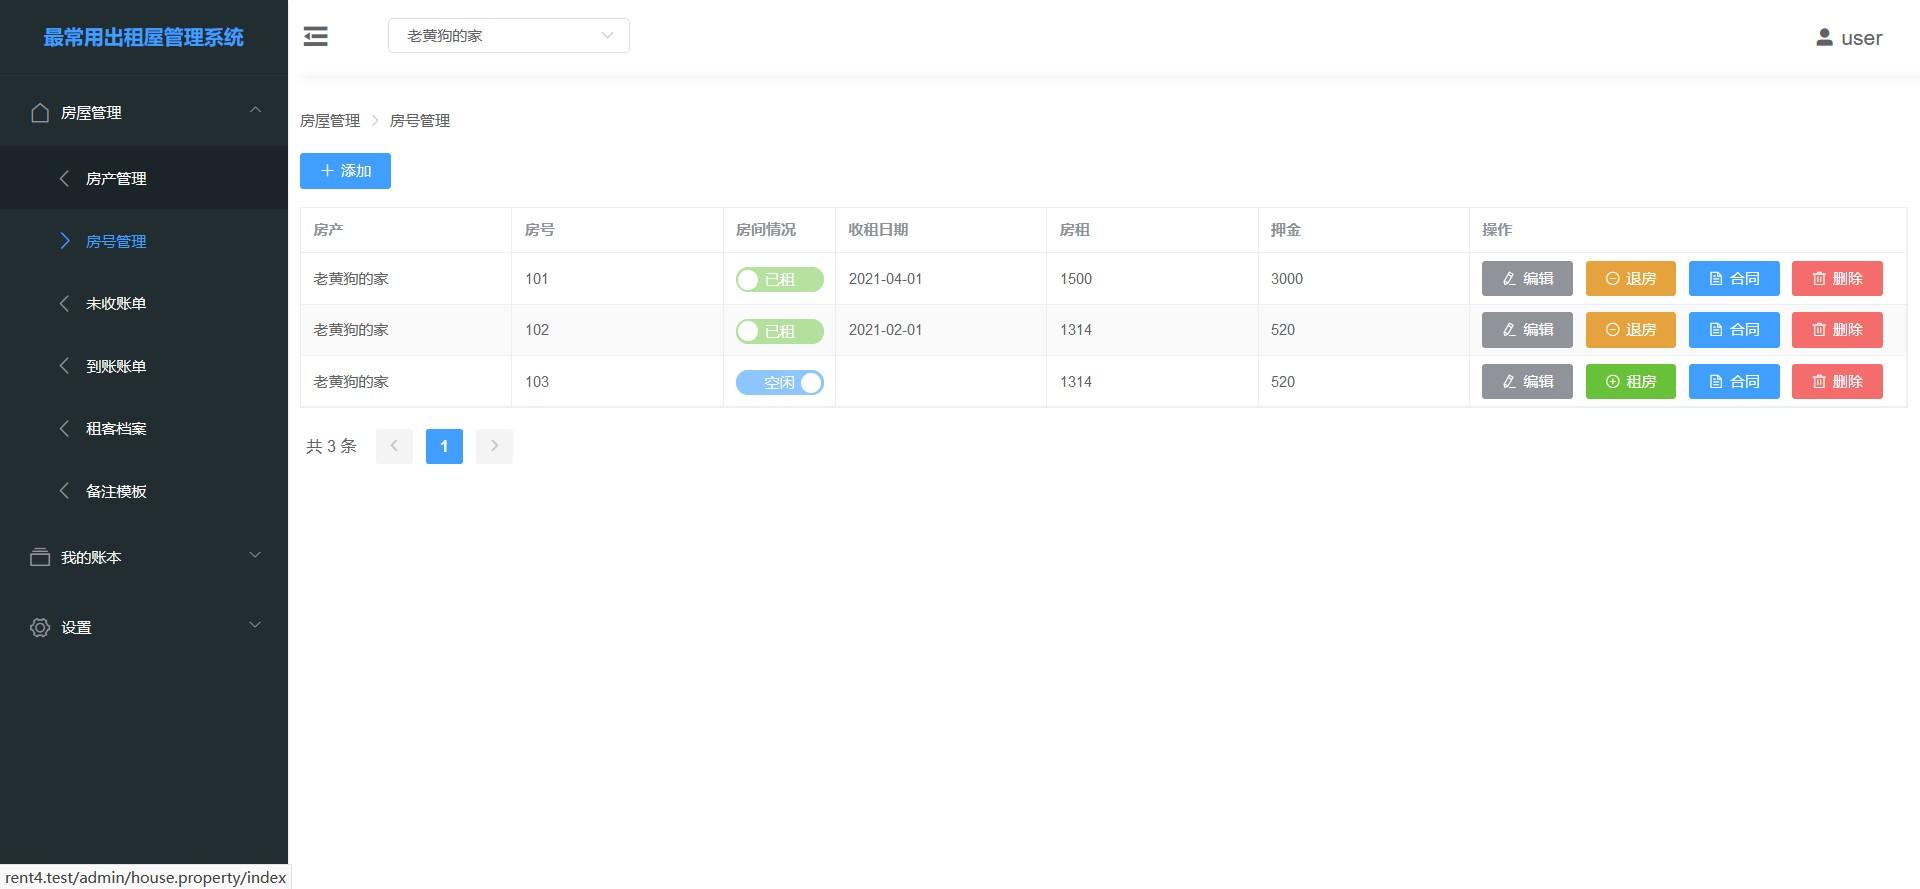Screen dimensions: 1920x889
Task: Open 到账账单 in sidebar
Action: [x=144, y=366]
